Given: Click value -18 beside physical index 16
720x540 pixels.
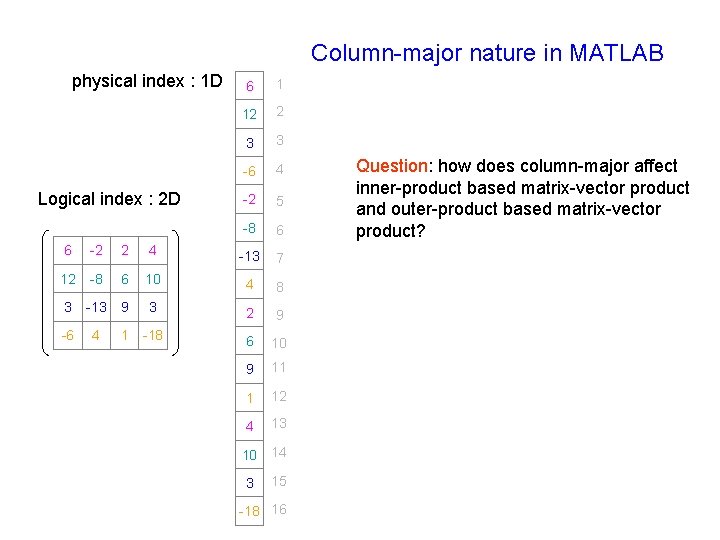Looking at the screenshot, I should [249, 511].
